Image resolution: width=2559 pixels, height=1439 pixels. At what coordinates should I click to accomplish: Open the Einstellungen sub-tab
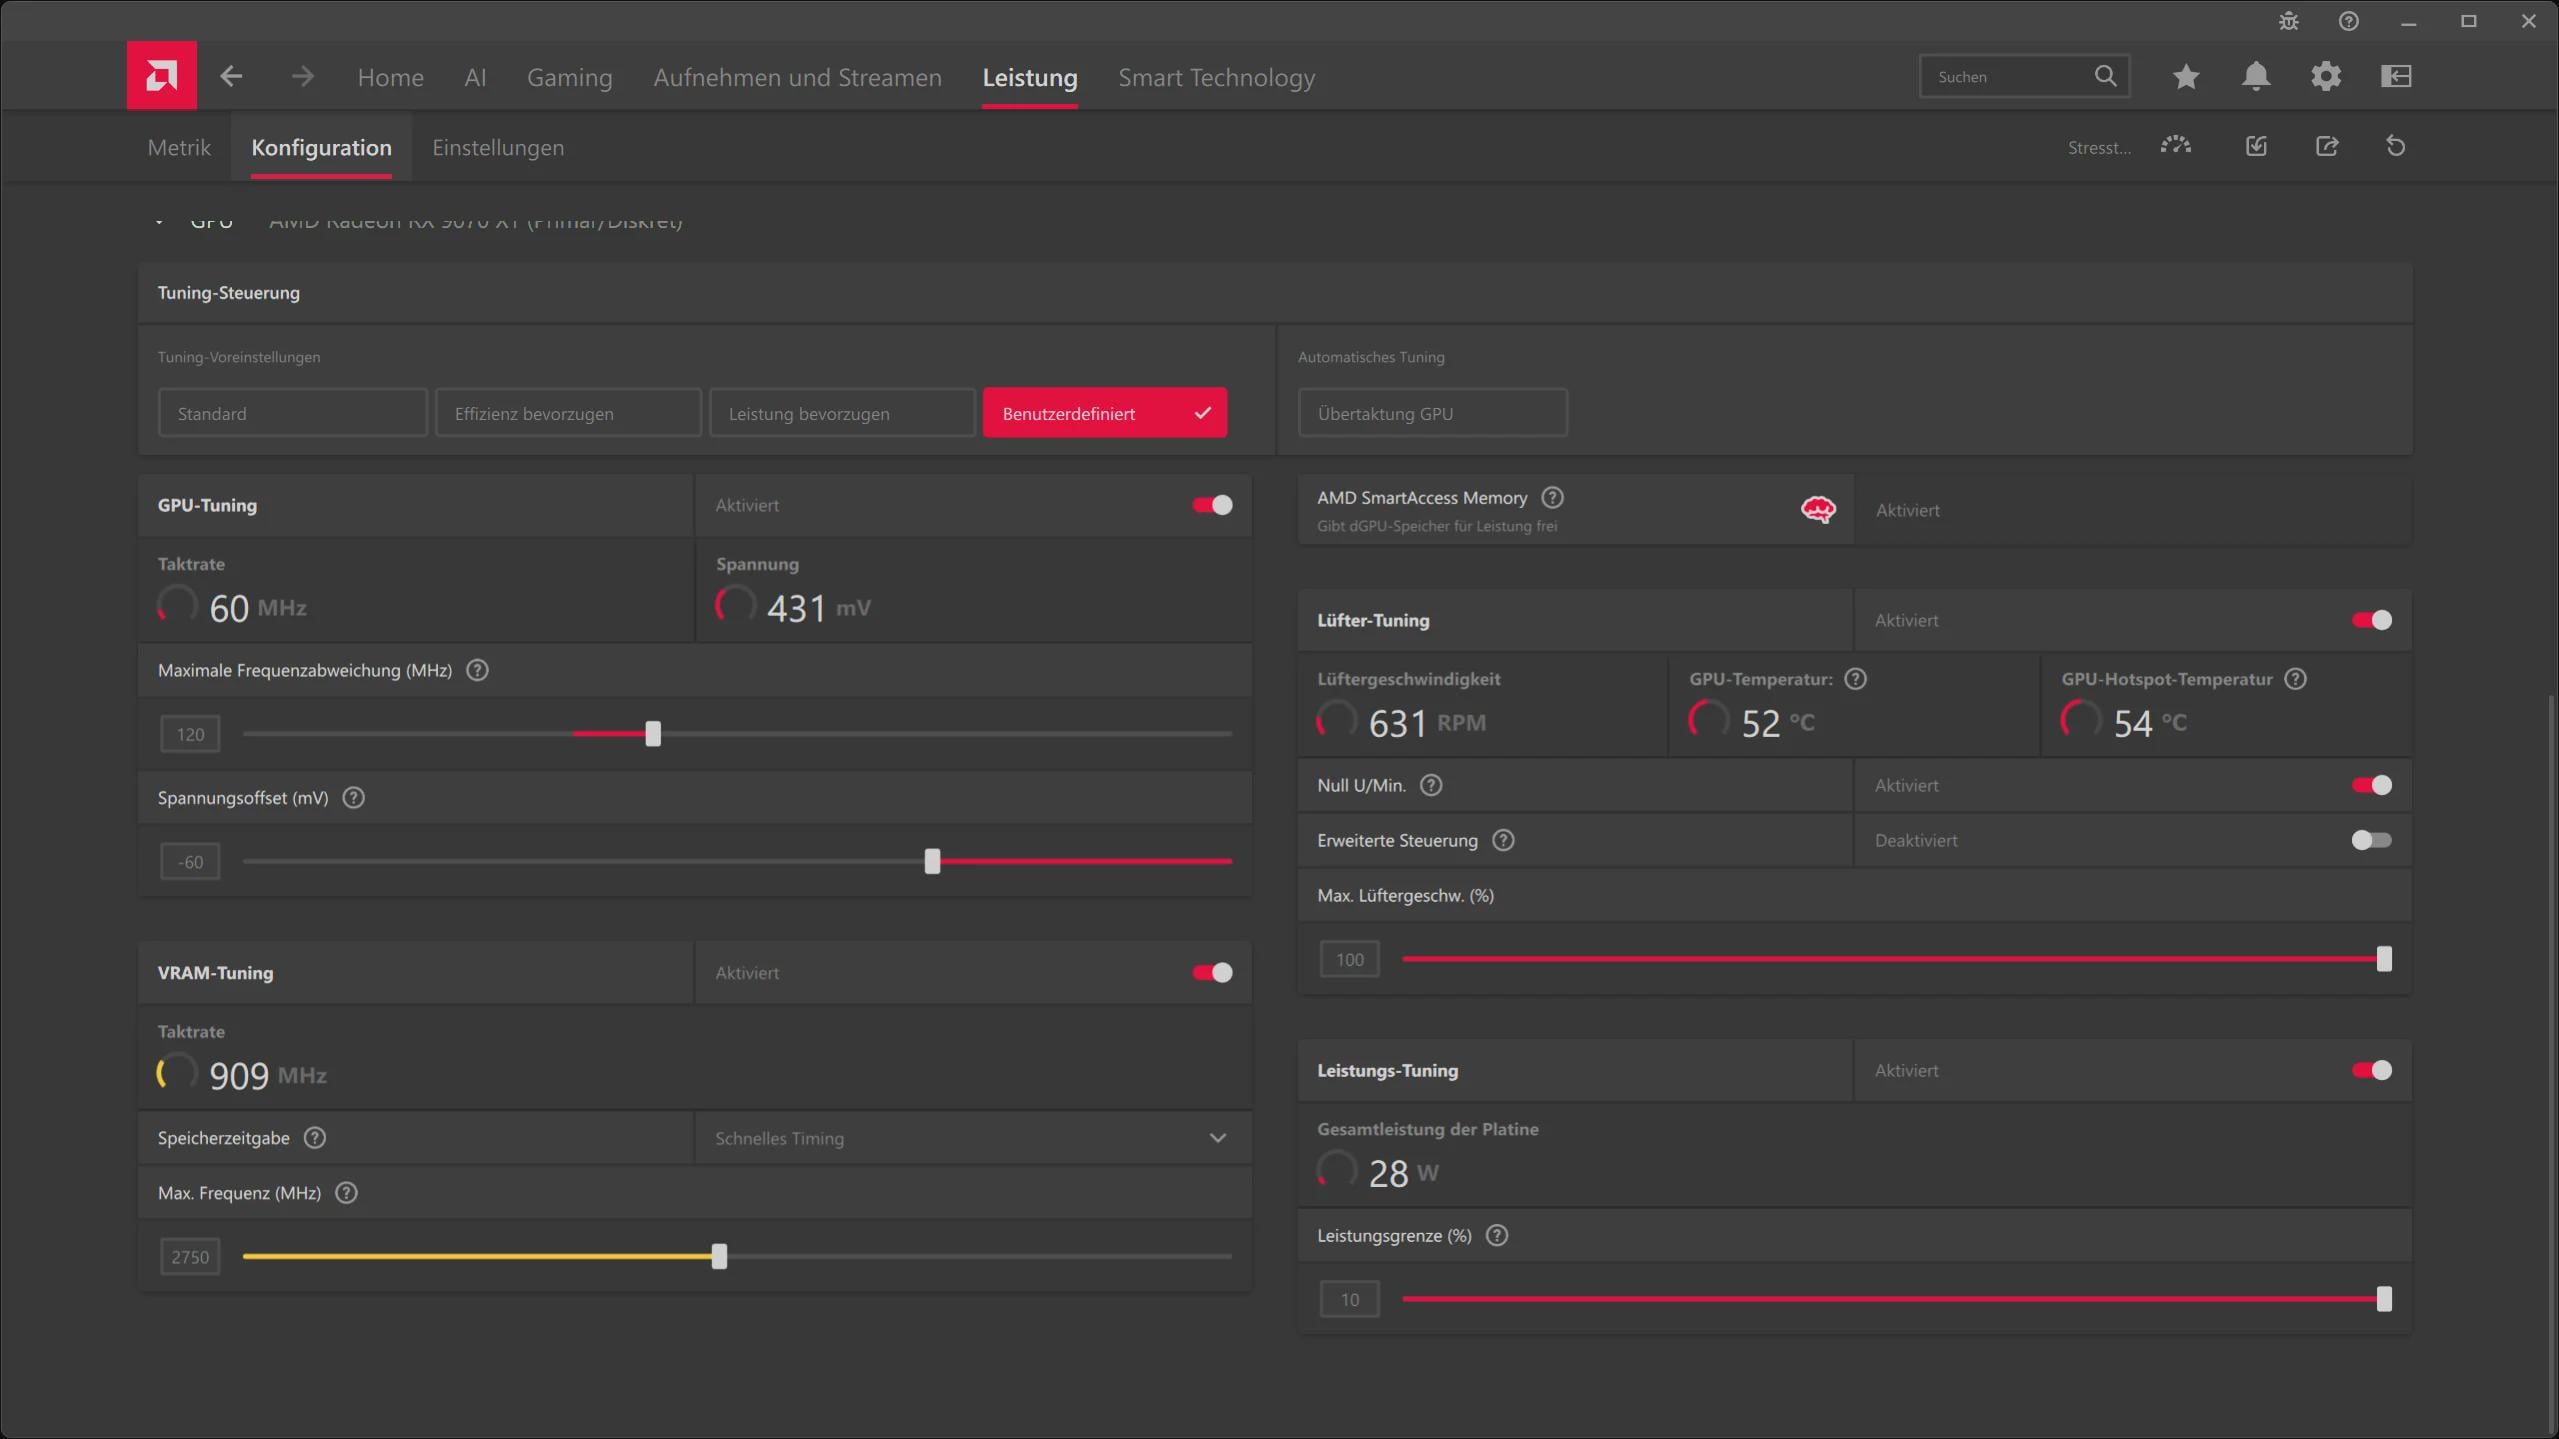coord(498,147)
